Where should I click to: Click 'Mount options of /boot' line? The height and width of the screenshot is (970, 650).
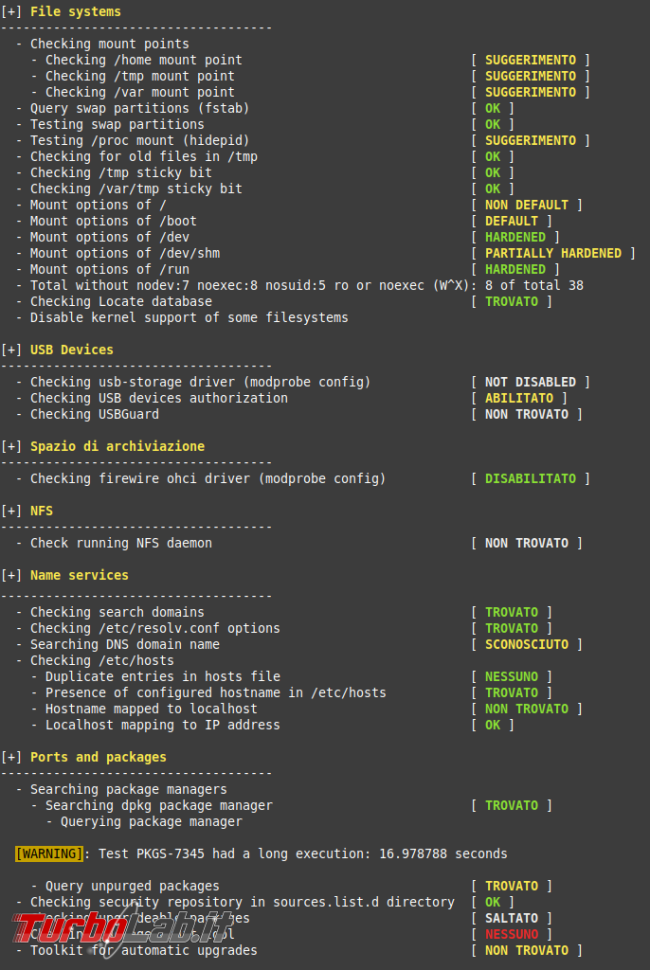point(113,221)
